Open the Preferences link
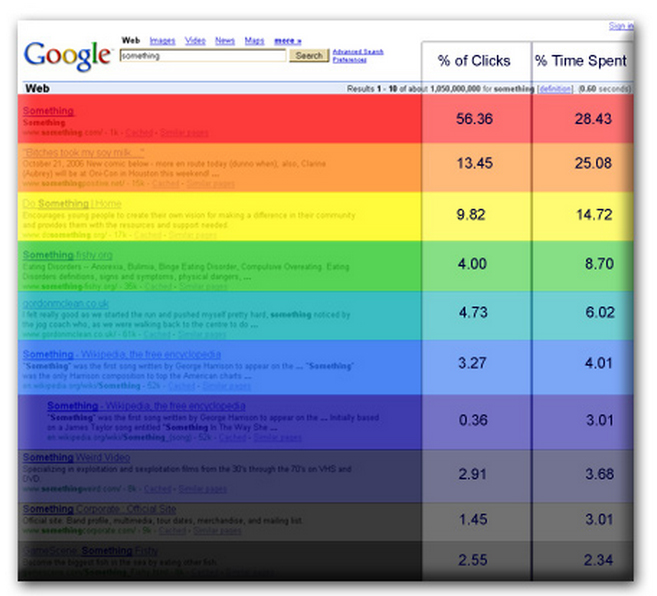657x596 pixels. (349, 60)
